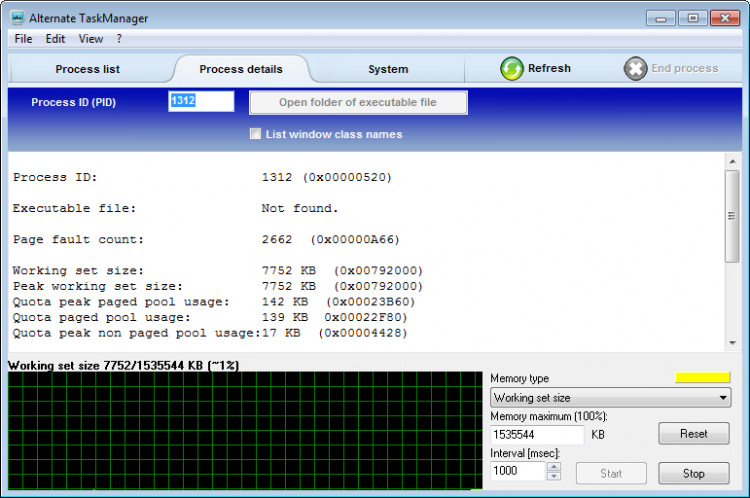Open the ? help menu
The image size is (750, 498).
pos(119,39)
